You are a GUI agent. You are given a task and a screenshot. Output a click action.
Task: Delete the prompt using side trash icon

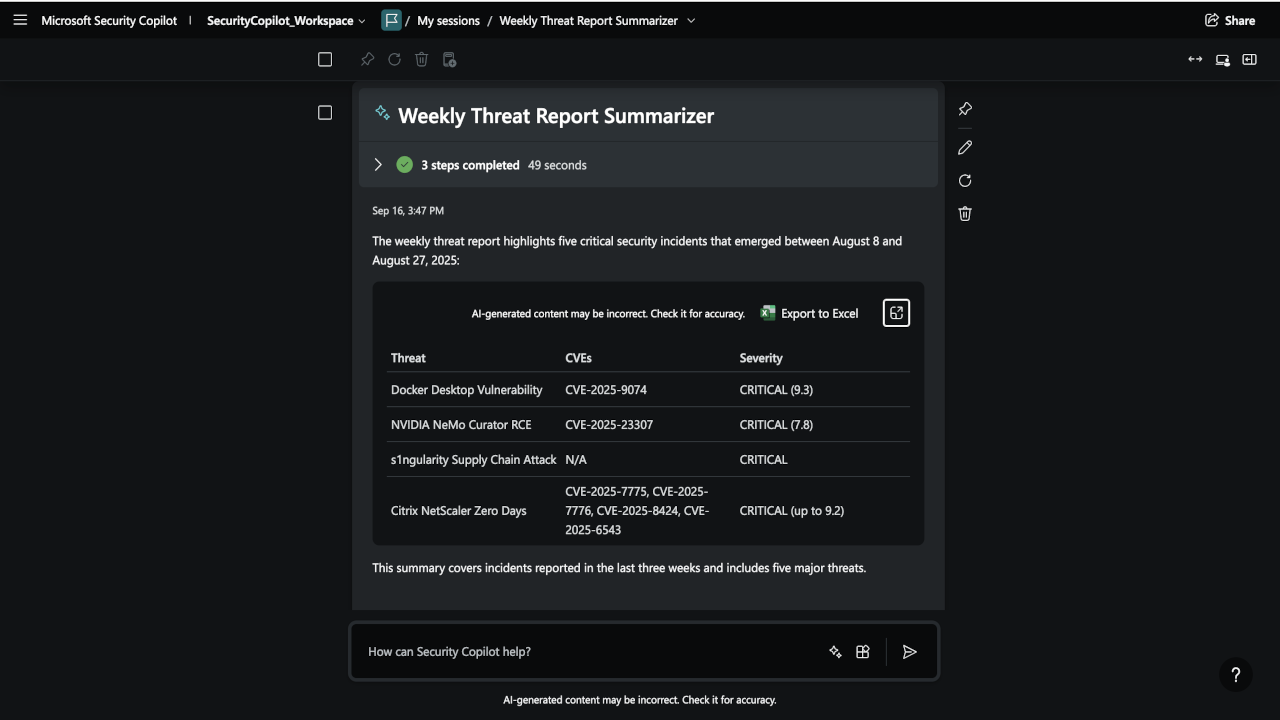pyautogui.click(x=965, y=213)
